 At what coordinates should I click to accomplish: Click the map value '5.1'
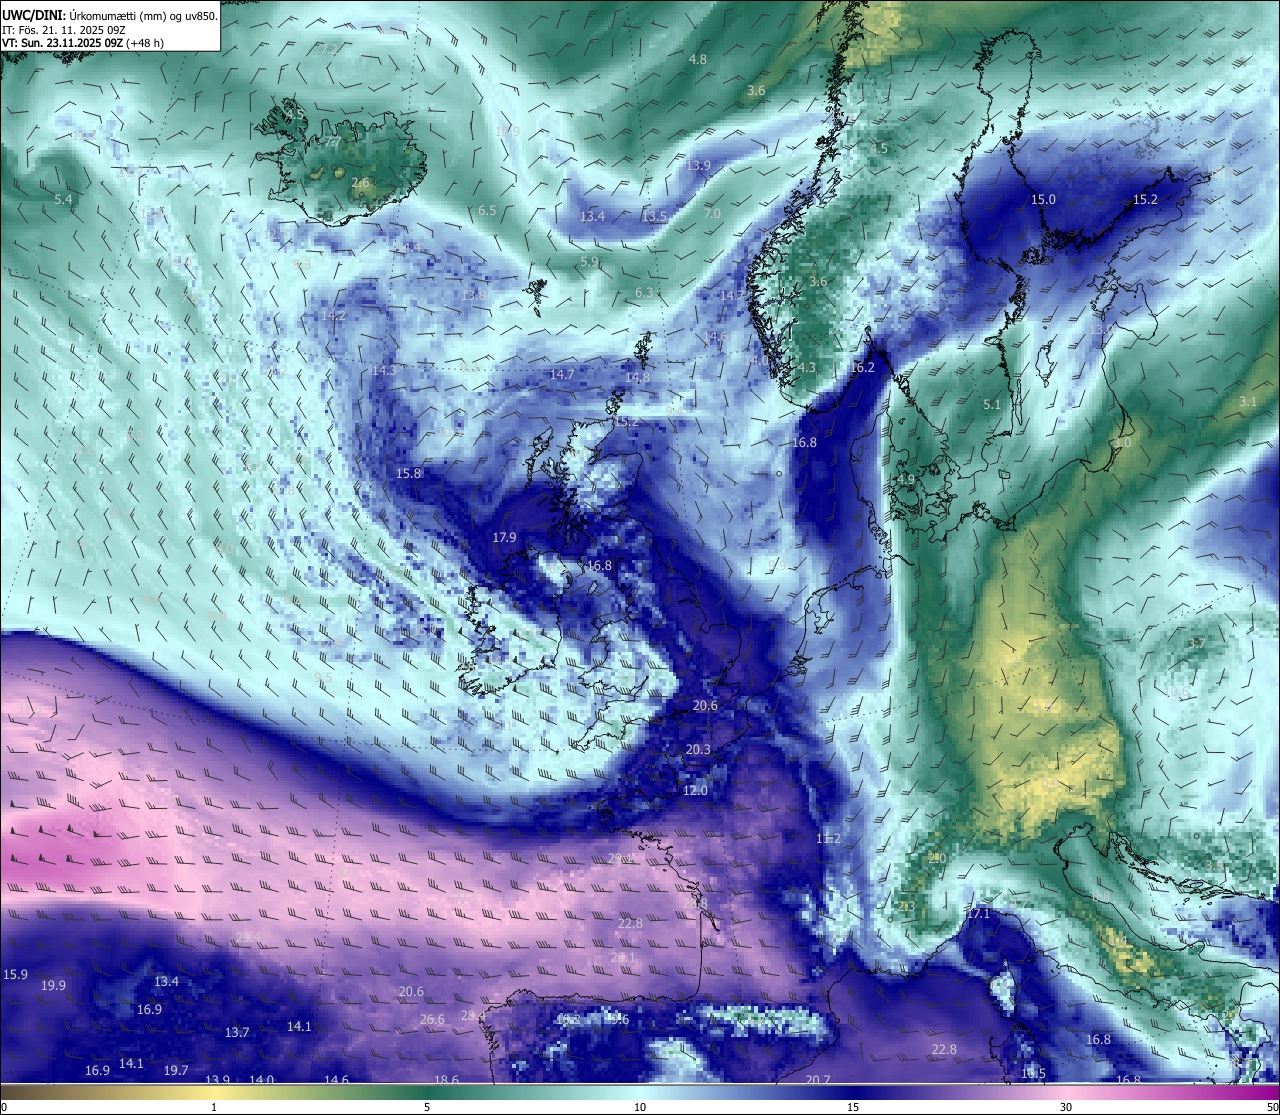point(992,405)
